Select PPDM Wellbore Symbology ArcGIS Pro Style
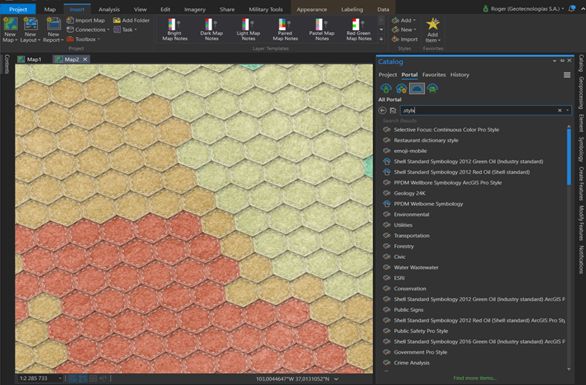Image resolution: width=586 pixels, height=385 pixels. [448, 183]
